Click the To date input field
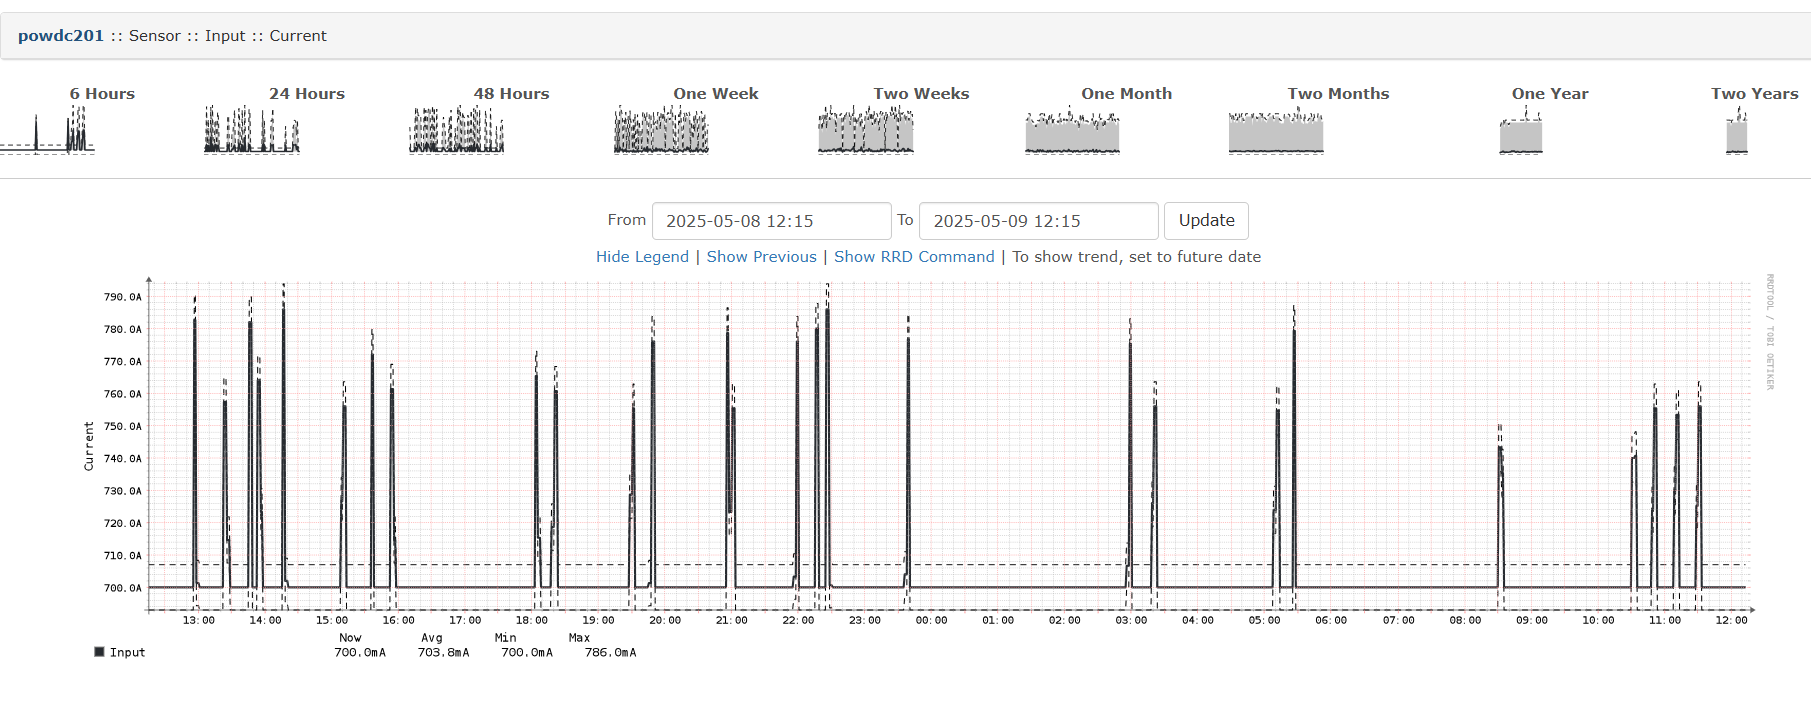Screen dimensions: 1811x720 tap(1038, 221)
